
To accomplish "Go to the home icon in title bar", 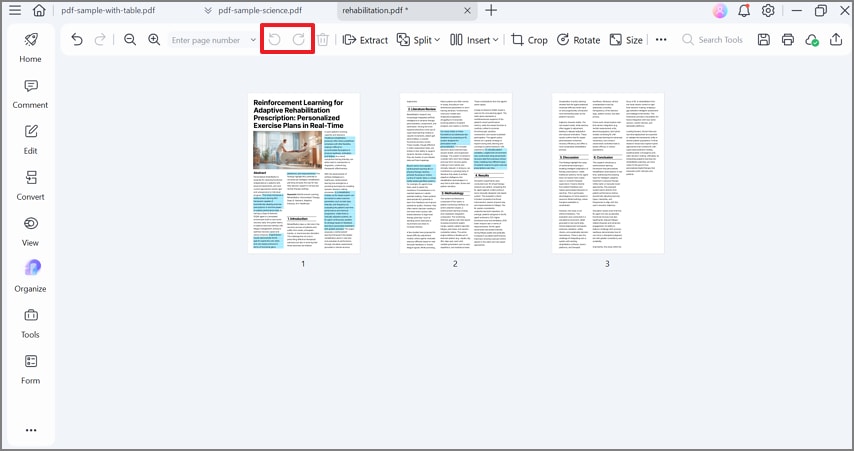I will coord(39,10).
